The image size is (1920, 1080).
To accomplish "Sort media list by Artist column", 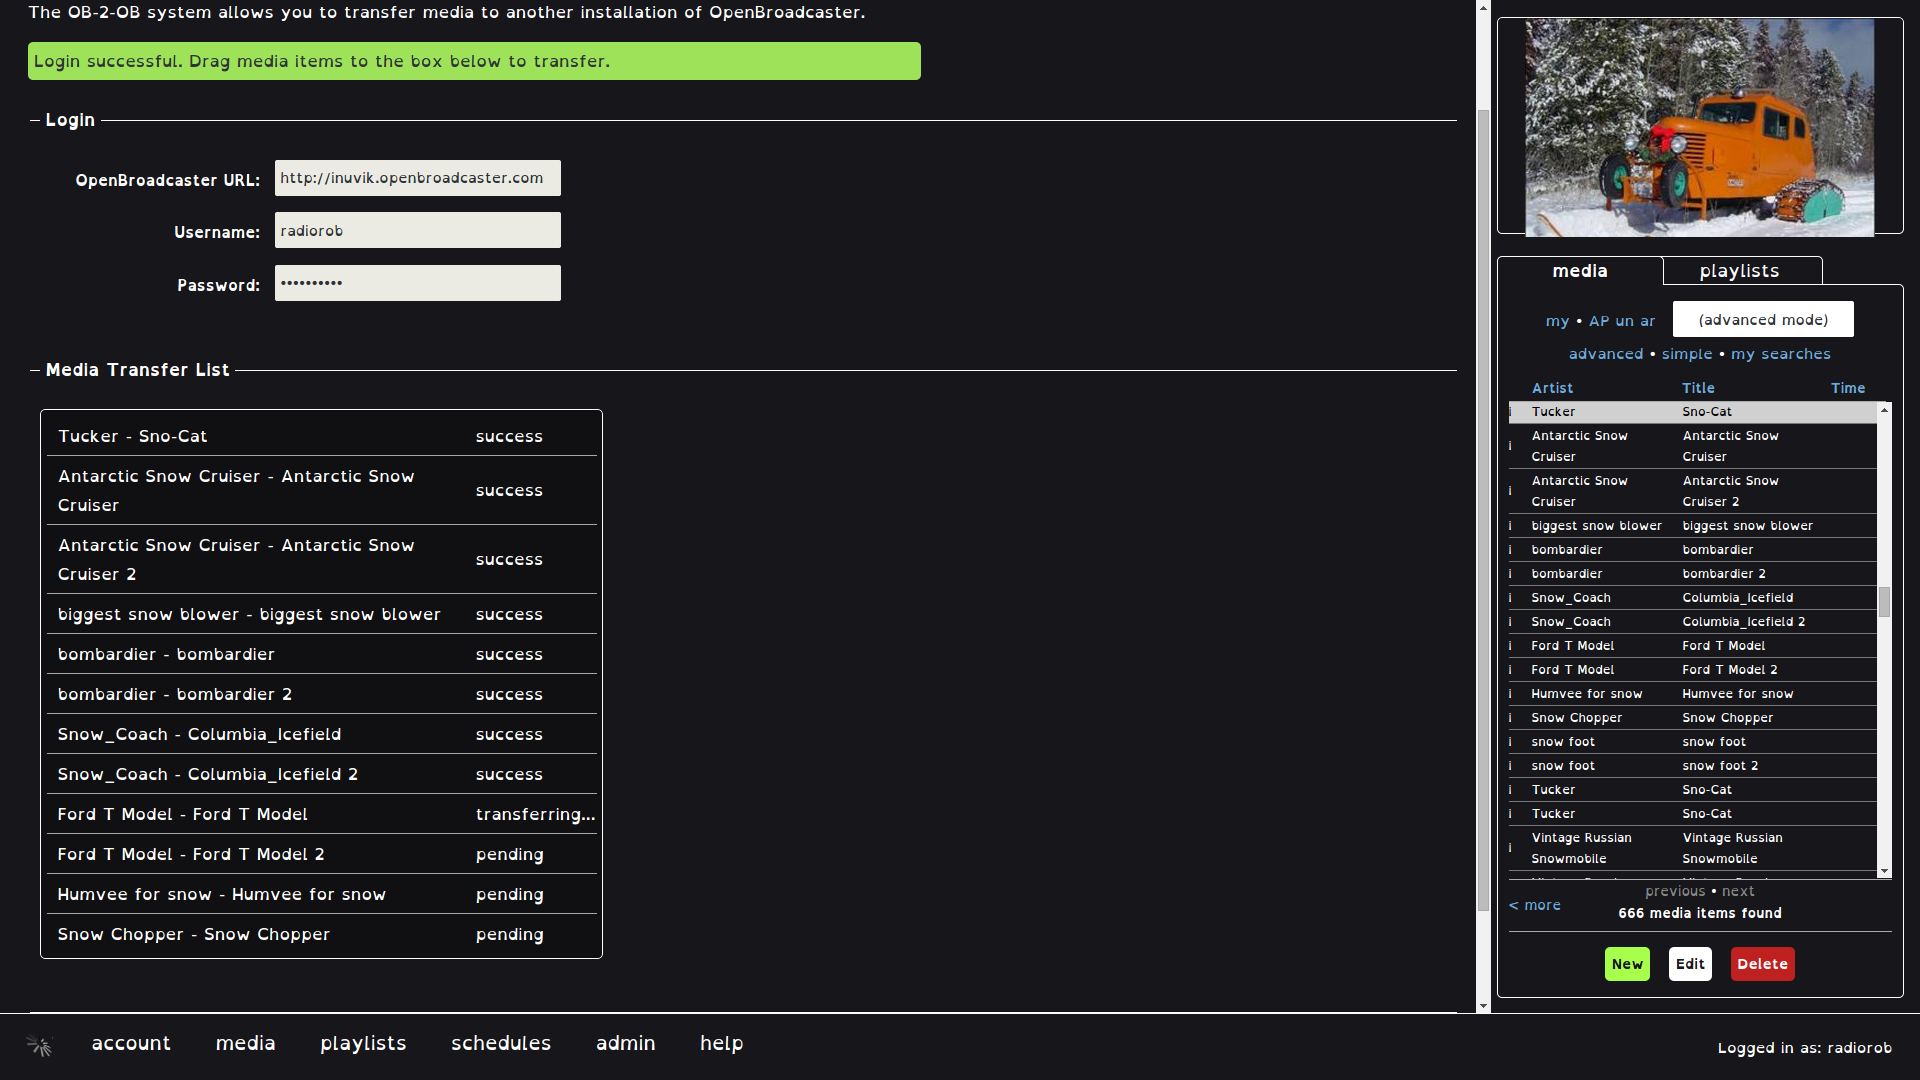I will 1552,388.
